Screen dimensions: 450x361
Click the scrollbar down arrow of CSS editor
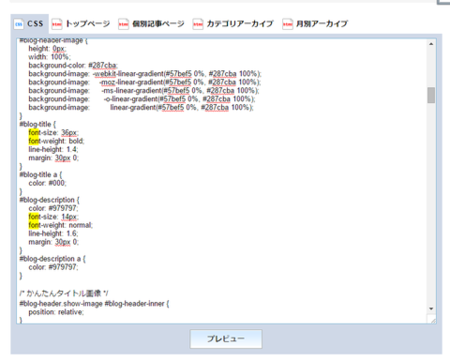[x=431, y=309]
